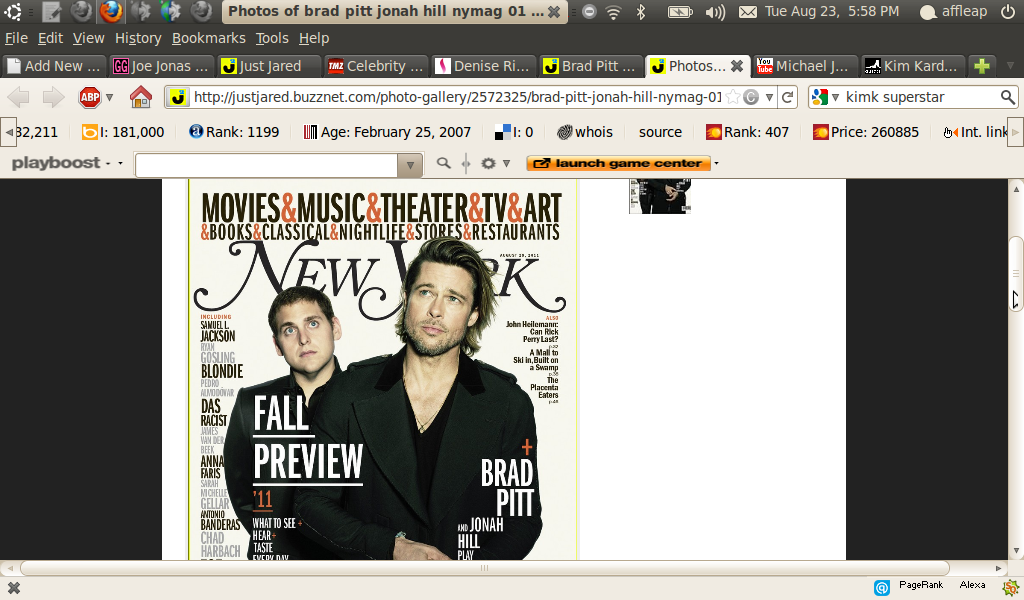Click the 'Rank: 407' toolbar item
Screen dimensions: 1024x600
pos(747,133)
